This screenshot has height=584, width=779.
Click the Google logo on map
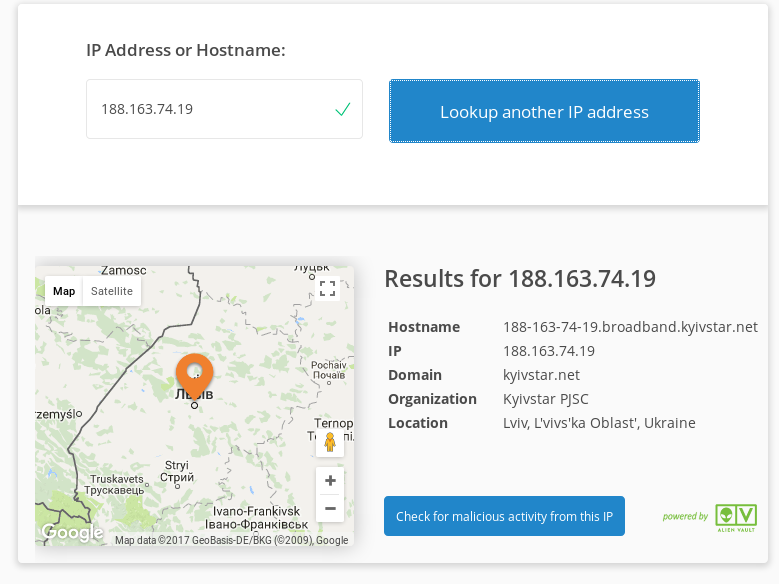tap(73, 532)
